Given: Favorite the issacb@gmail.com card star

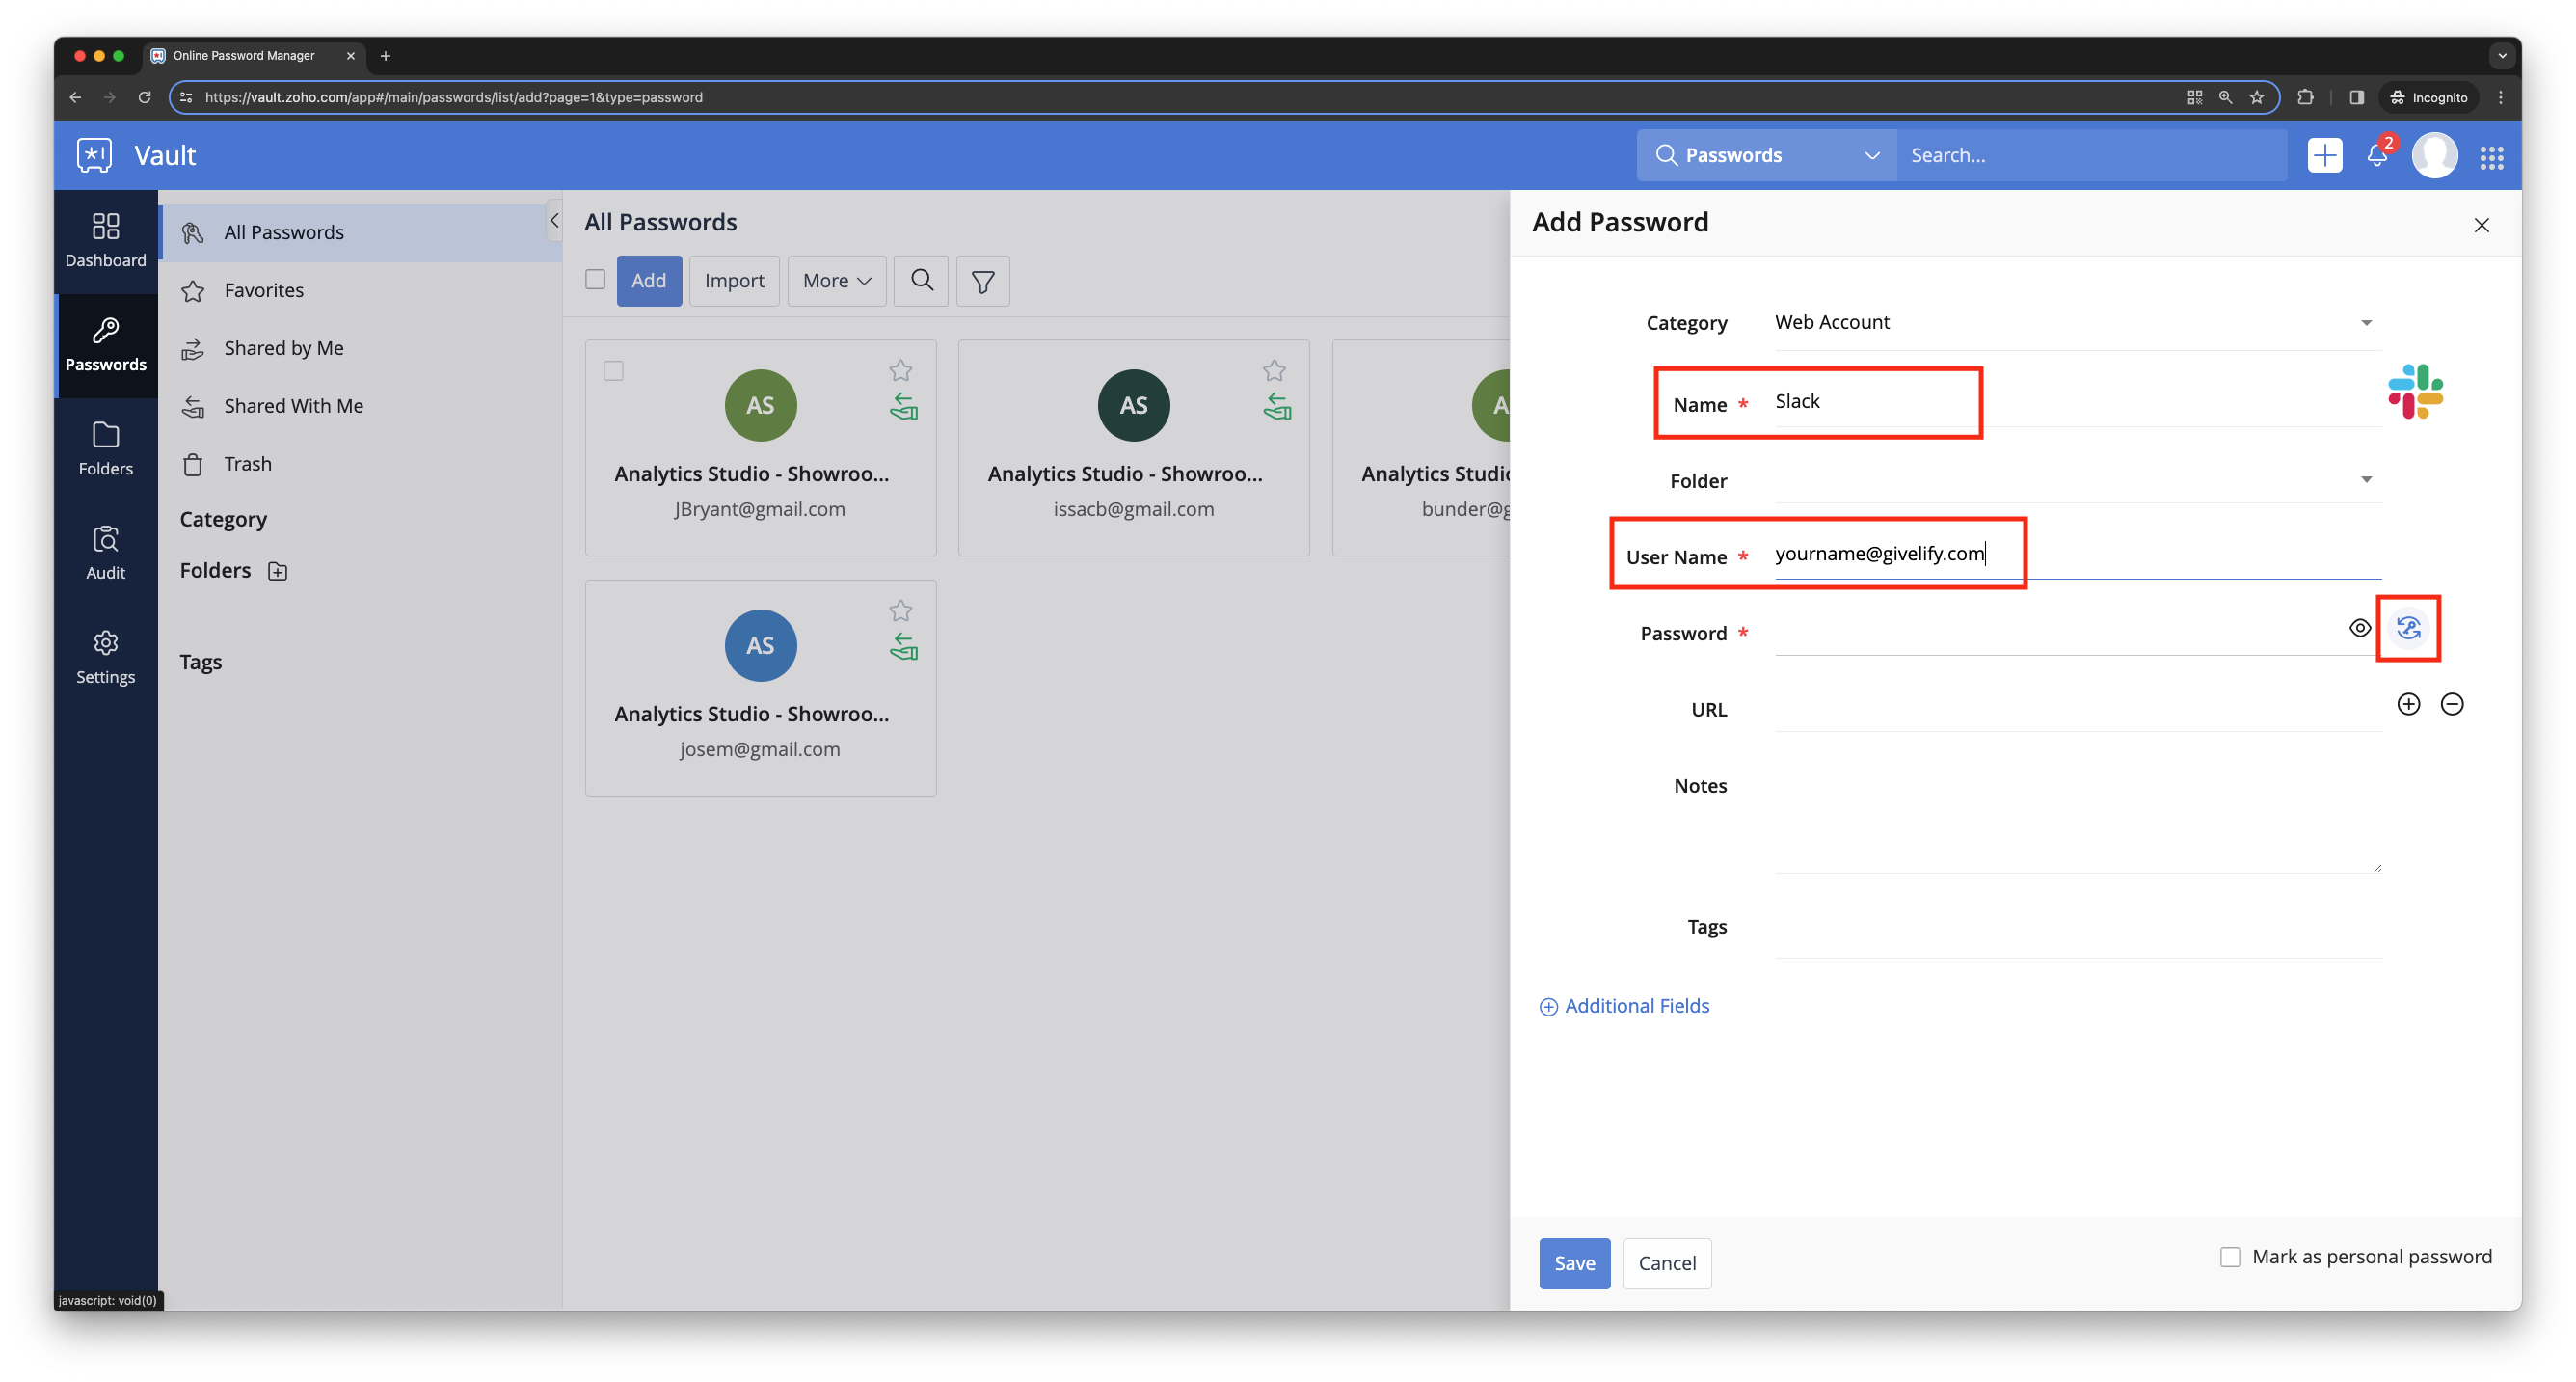Looking at the screenshot, I should click(x=1273, y=370).
